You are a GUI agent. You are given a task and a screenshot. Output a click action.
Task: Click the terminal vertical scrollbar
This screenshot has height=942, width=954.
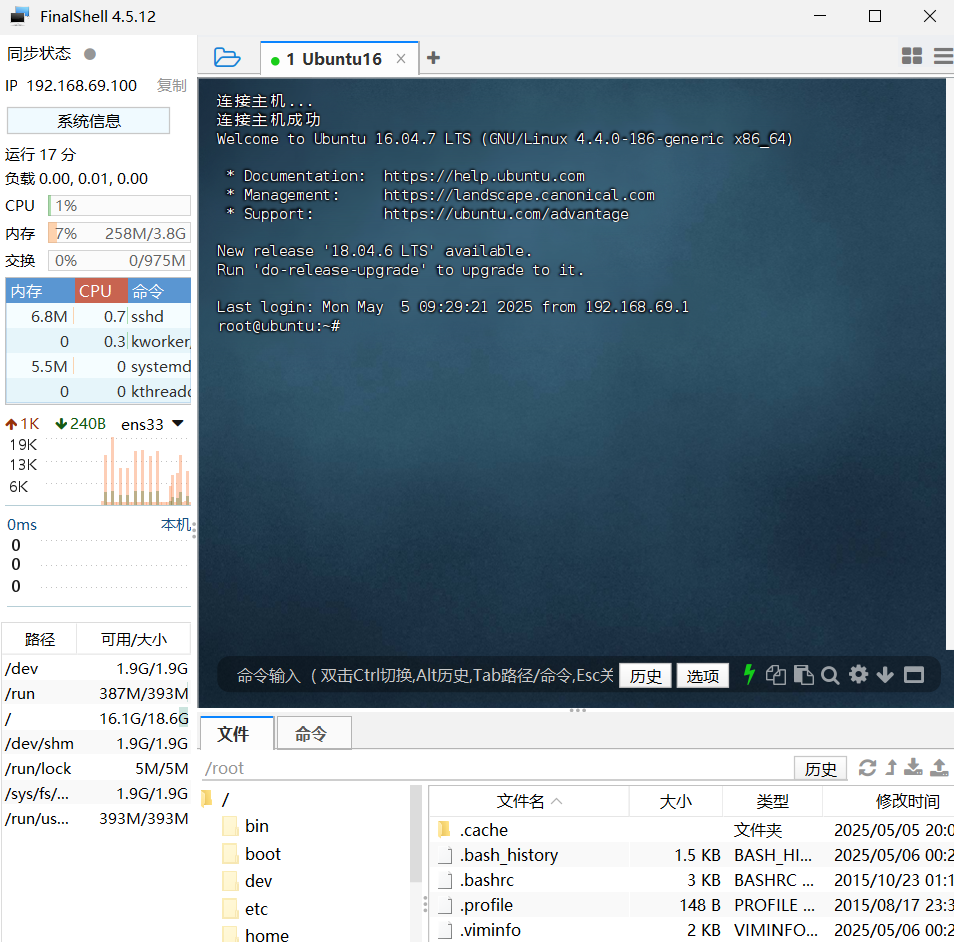950,365
